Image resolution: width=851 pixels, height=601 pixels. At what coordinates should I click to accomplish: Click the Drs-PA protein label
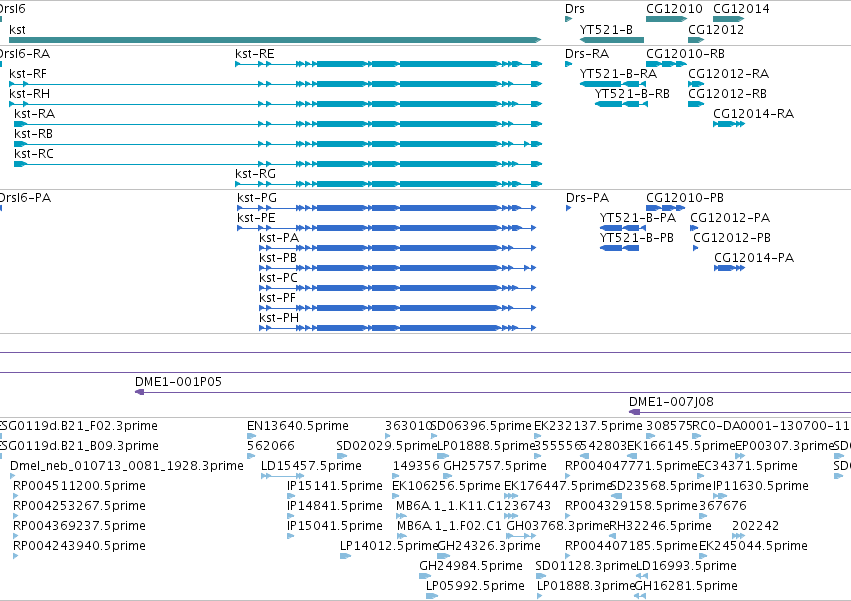tap(587, 198)
